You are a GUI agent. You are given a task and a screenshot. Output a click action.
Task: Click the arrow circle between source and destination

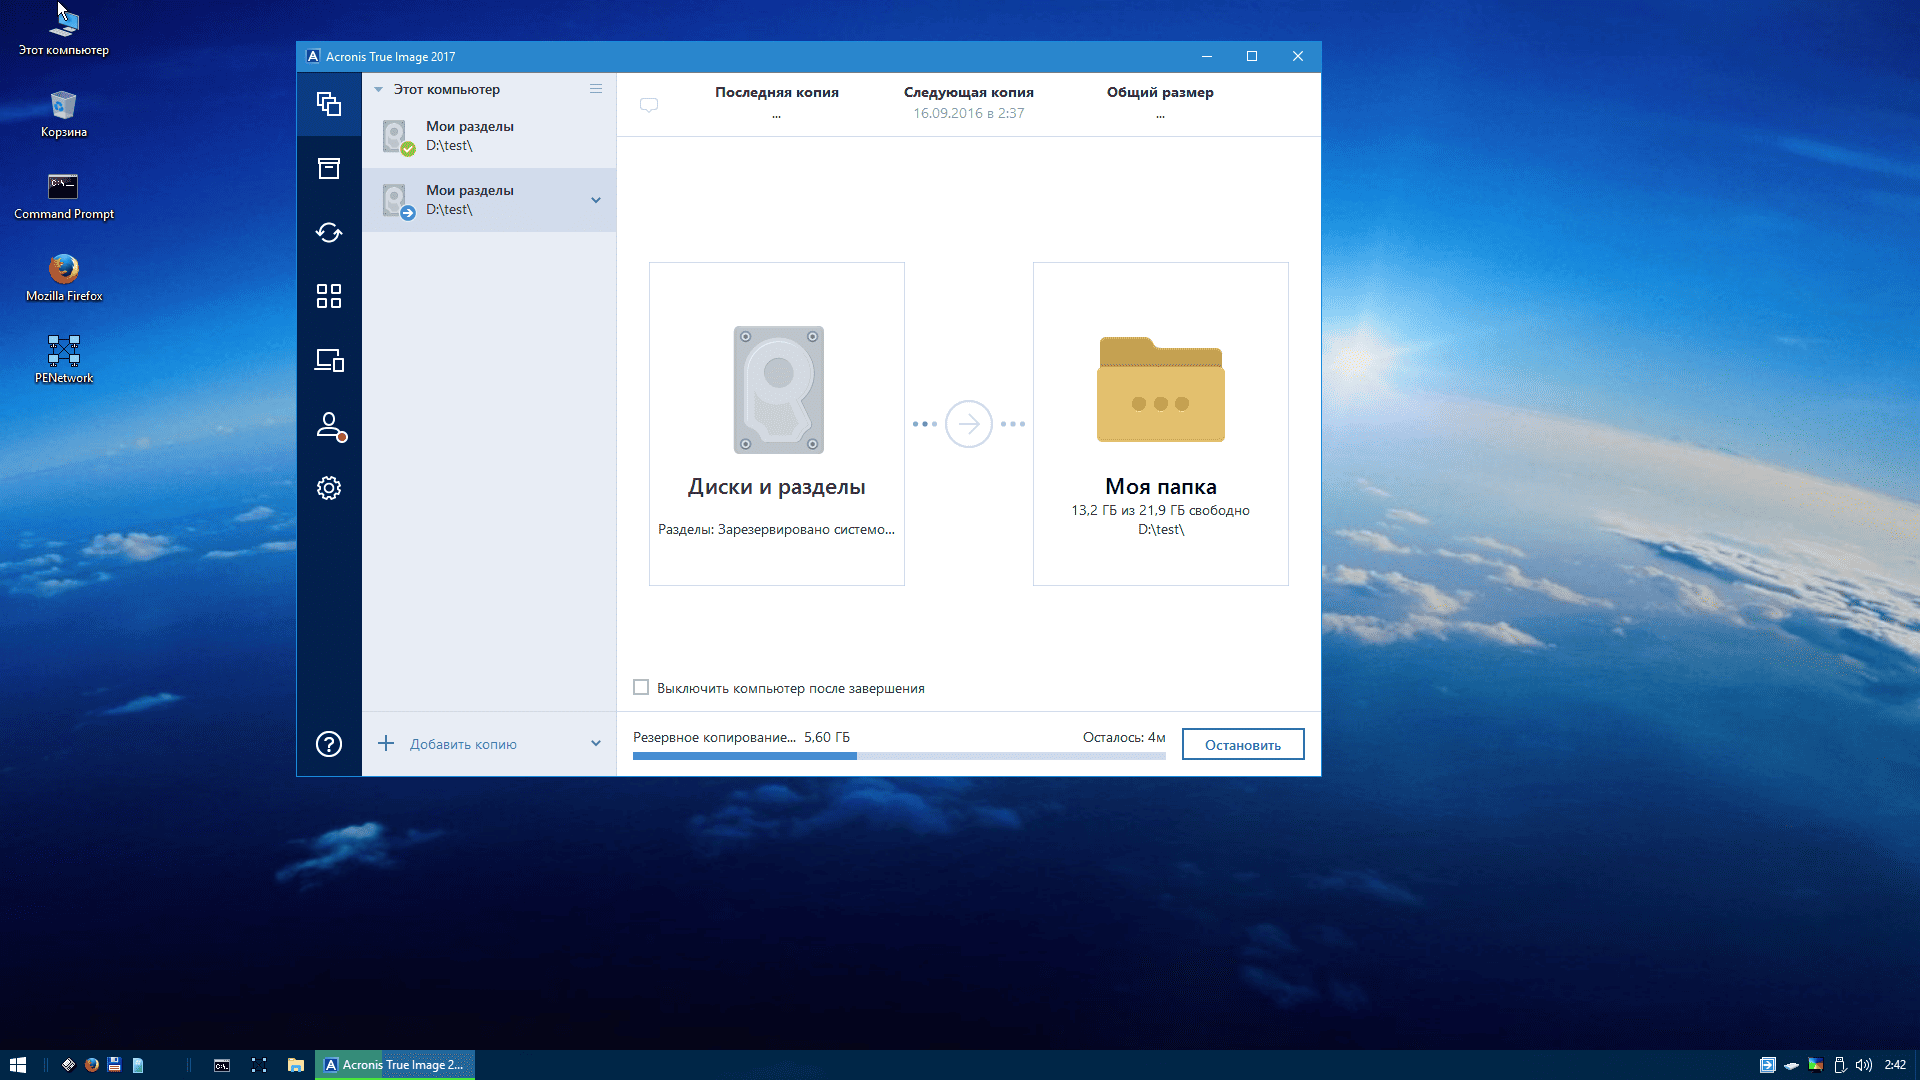[969, 424]
